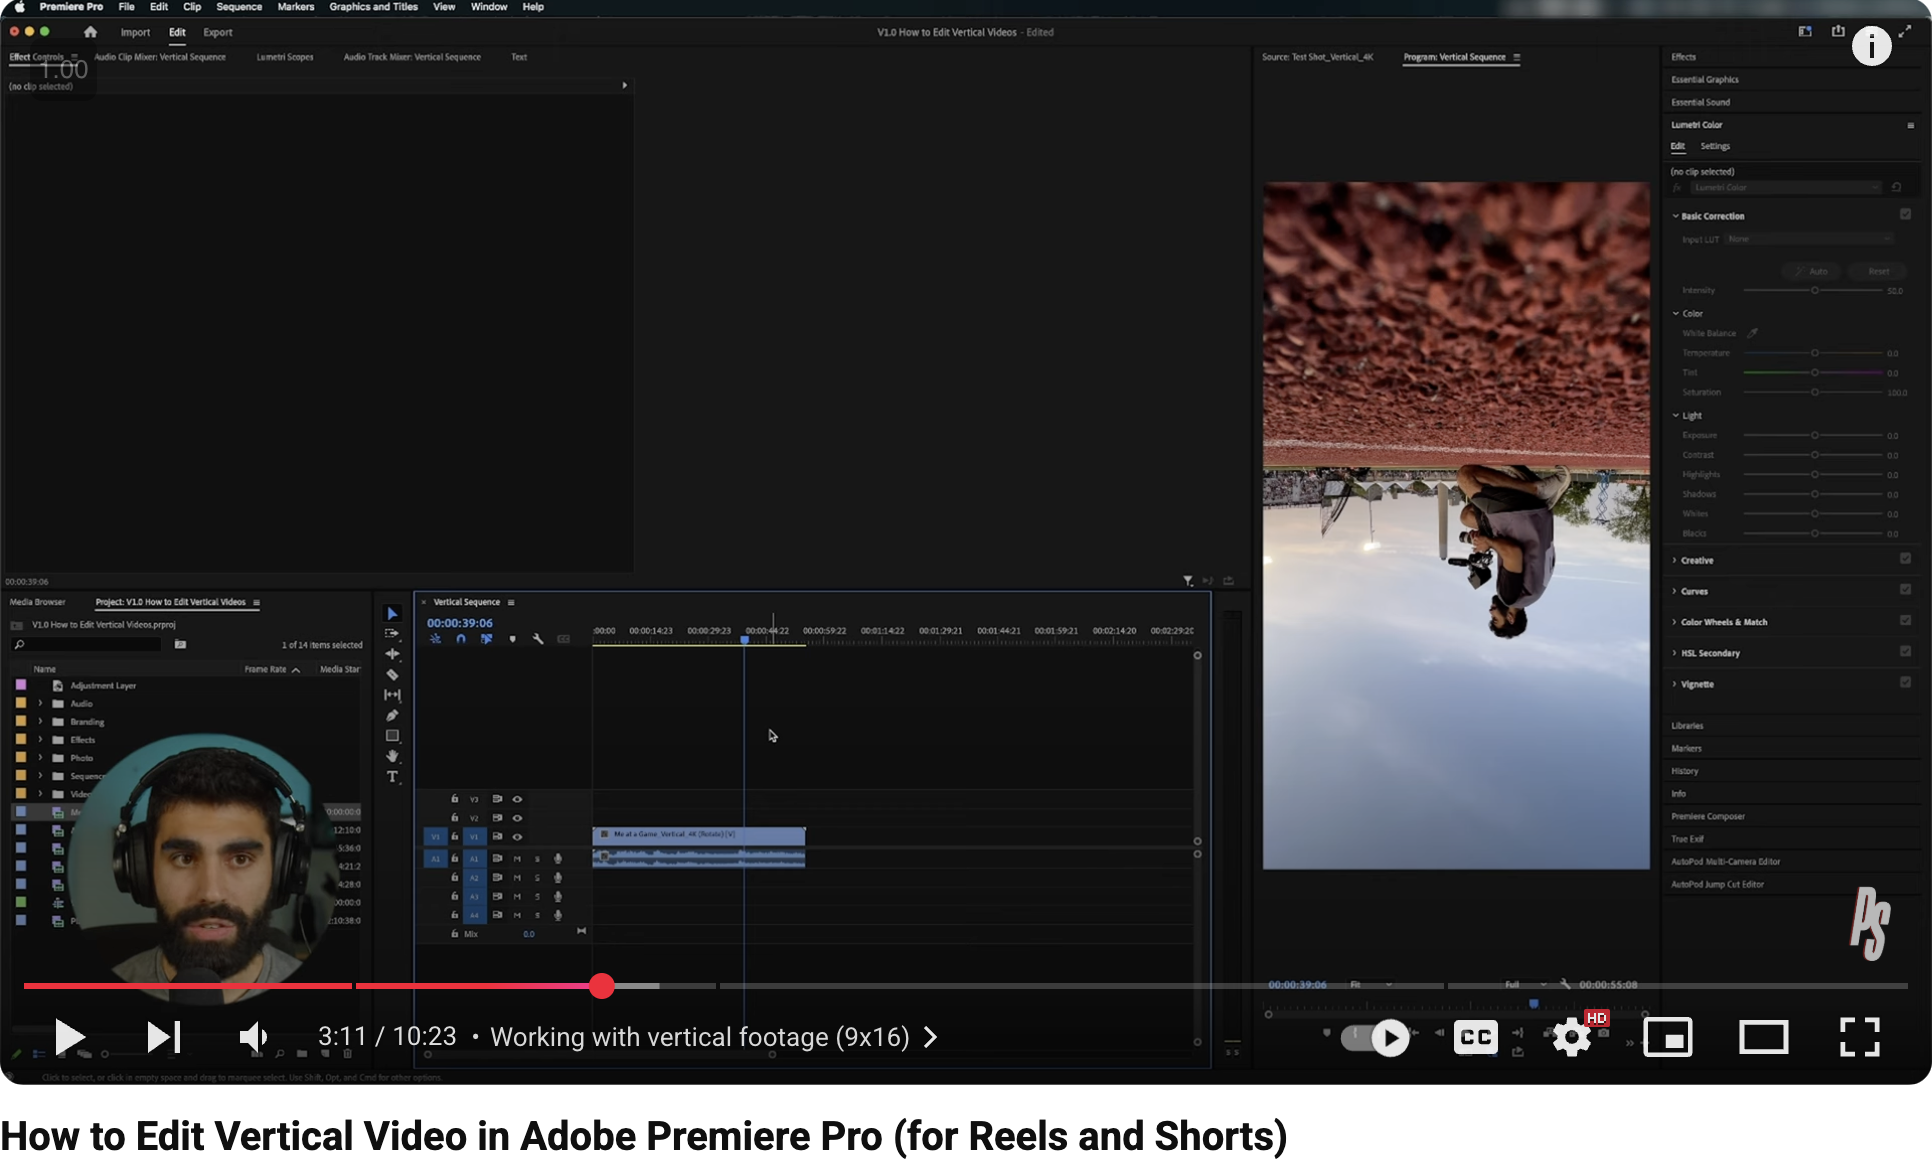Click the YouTube progress scrubber
Screen dimensions: 1932x1172
601,986
